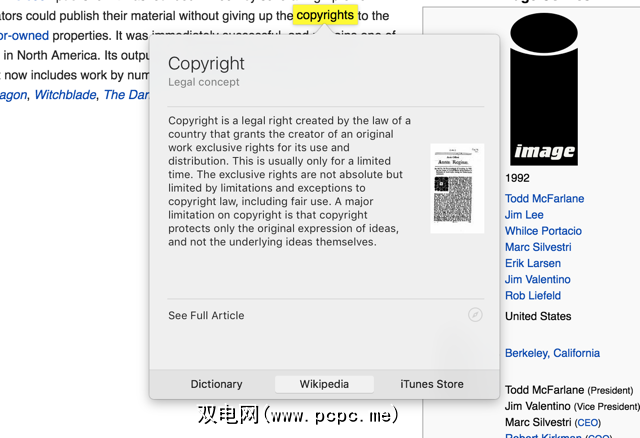Image resolution: width=640 pixels, height=438 pixels.
Task: Click the United States text
Action: 538,316
